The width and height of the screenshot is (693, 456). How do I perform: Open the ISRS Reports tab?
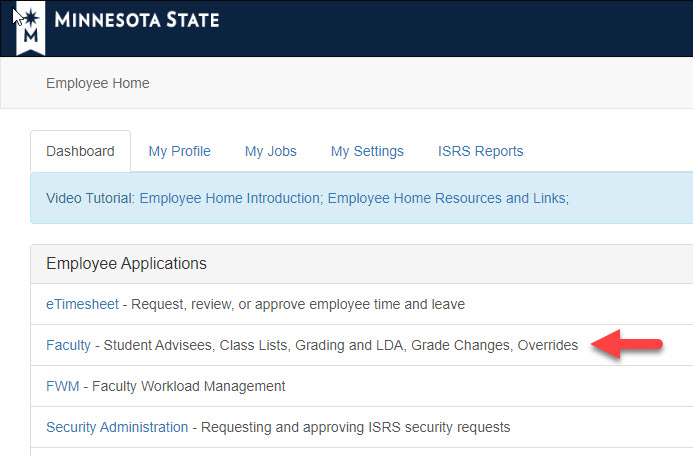pyautogui.click(x=480, y=151)
